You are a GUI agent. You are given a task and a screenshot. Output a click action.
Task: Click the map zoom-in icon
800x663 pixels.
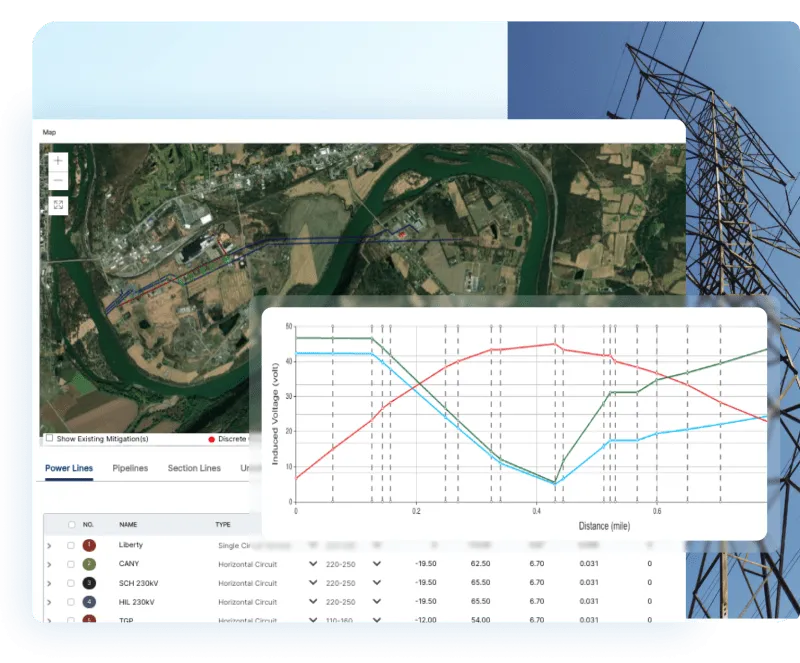(56, 160)
